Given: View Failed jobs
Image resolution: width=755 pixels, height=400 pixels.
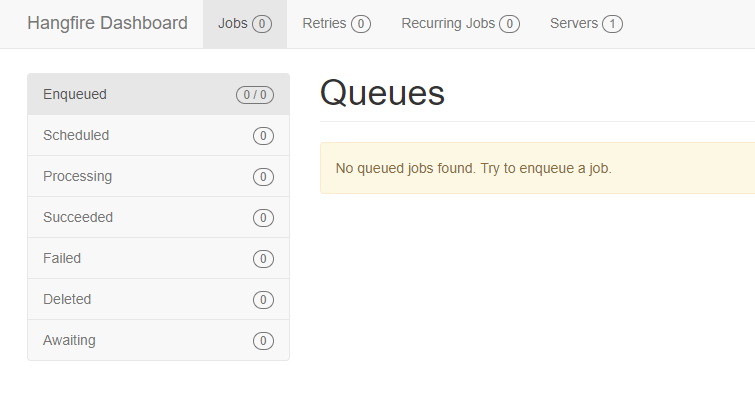Looking at the screenshot, I should [x=158, y=258].
